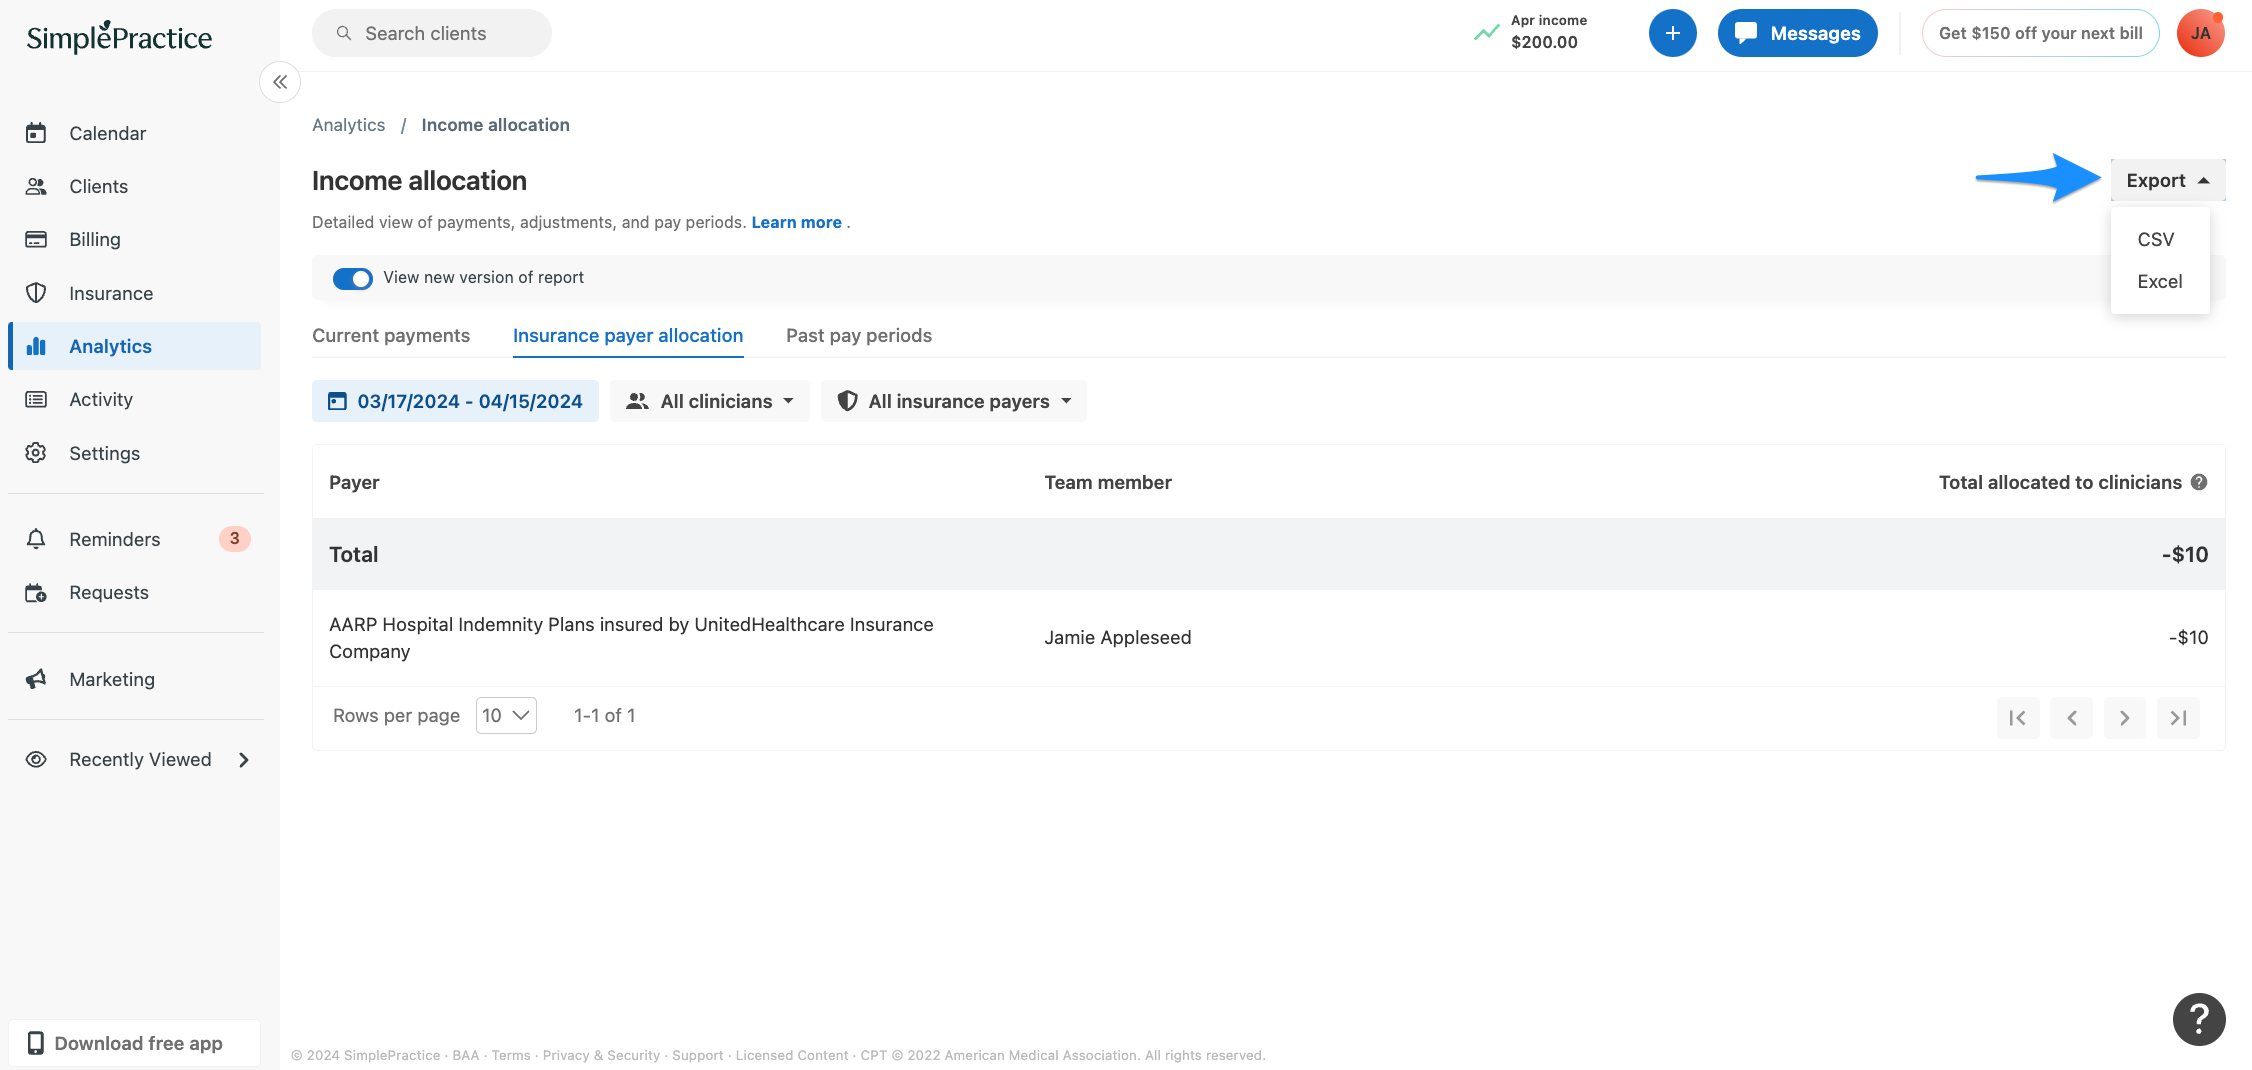Click the Requests calendar-clock icon
This screenshot has height=1070, width=2252.
(x=36, y=592)
